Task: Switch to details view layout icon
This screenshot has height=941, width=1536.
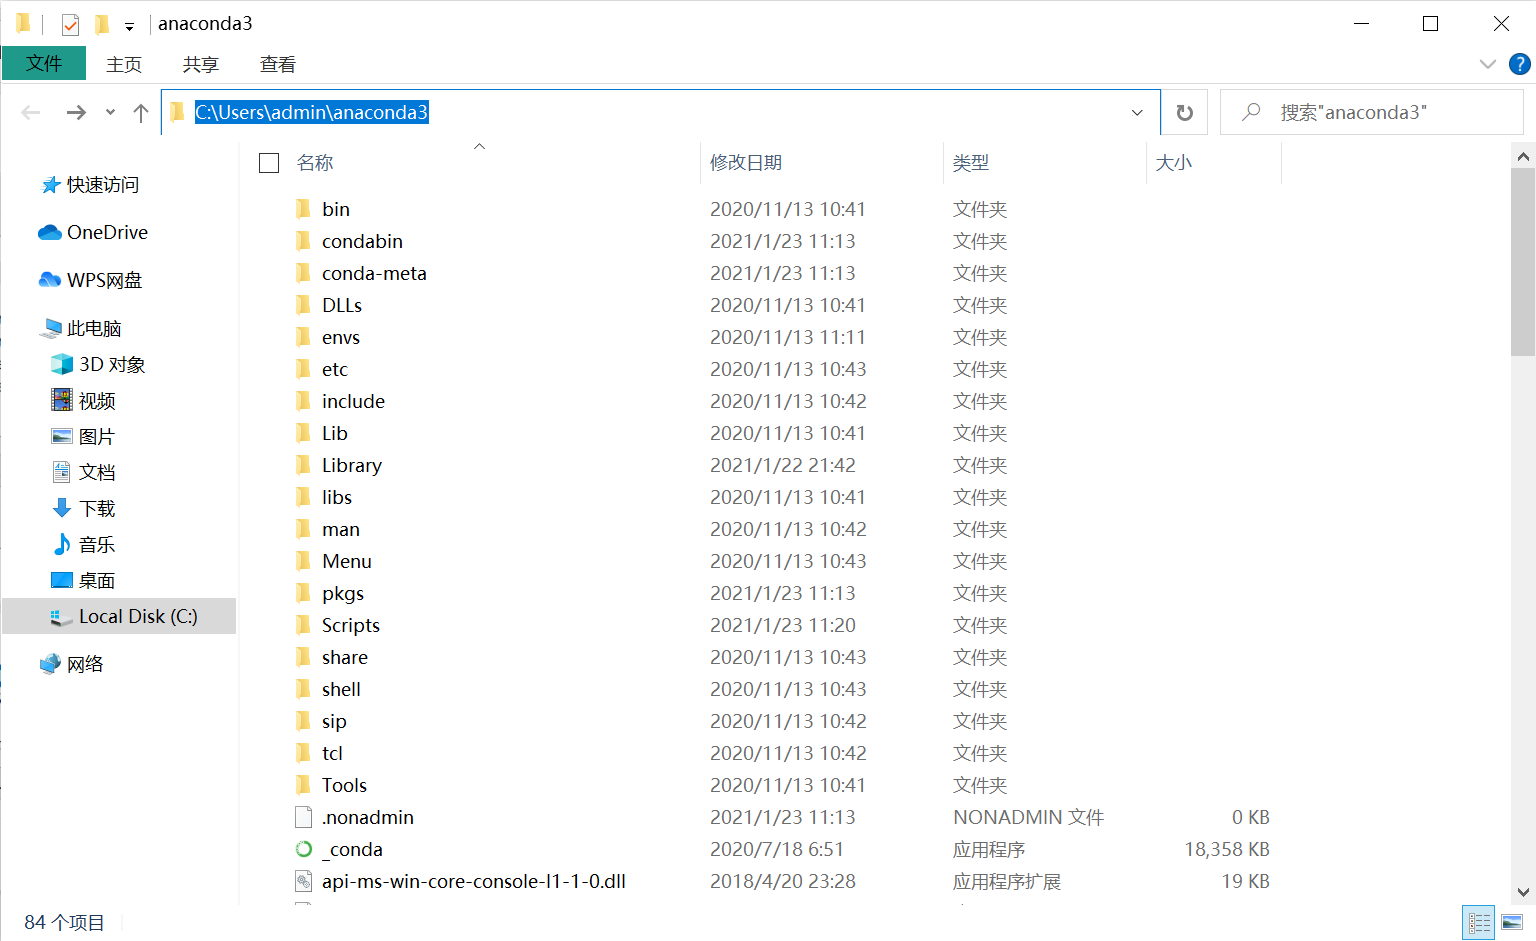Action: click(1479, 922)
